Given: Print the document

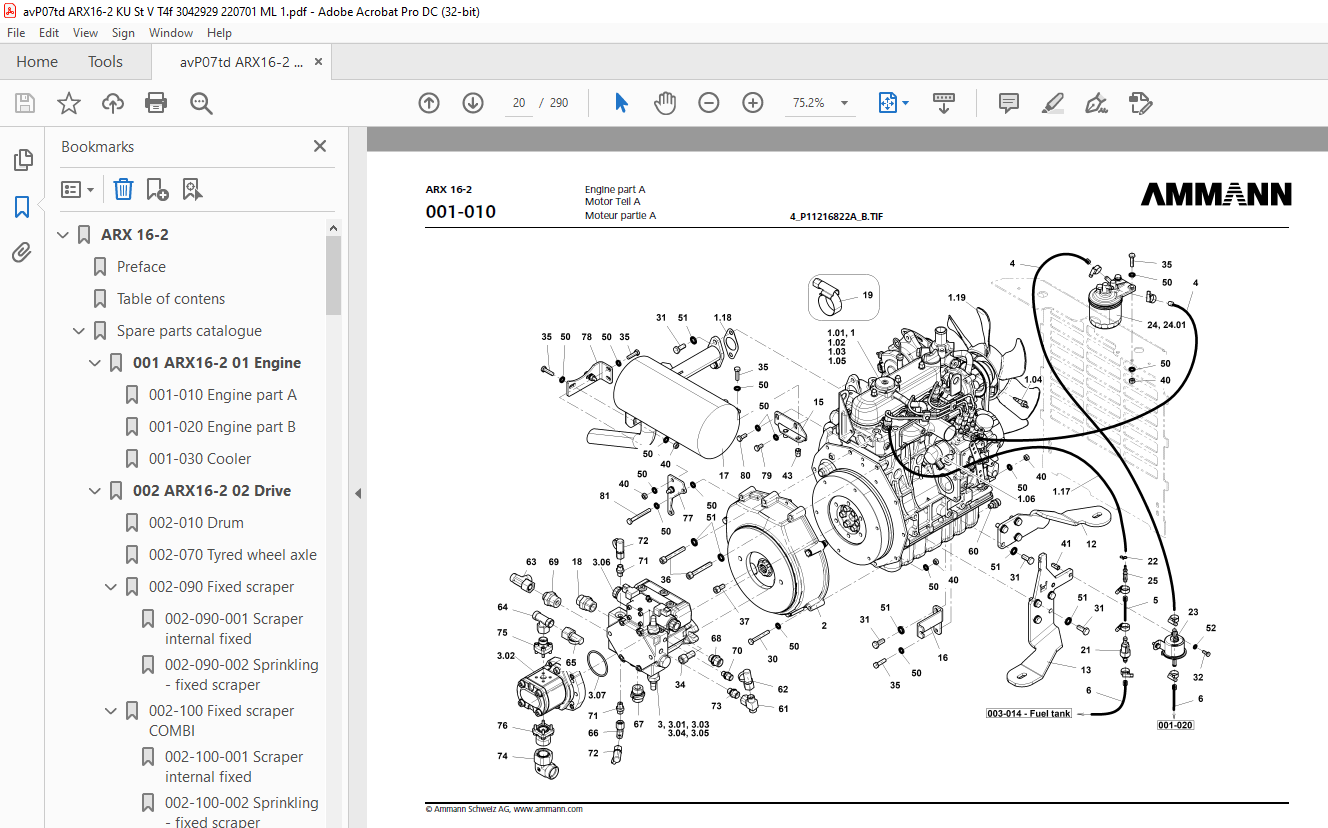Looking at the screenshot, I should click(156, 103).
